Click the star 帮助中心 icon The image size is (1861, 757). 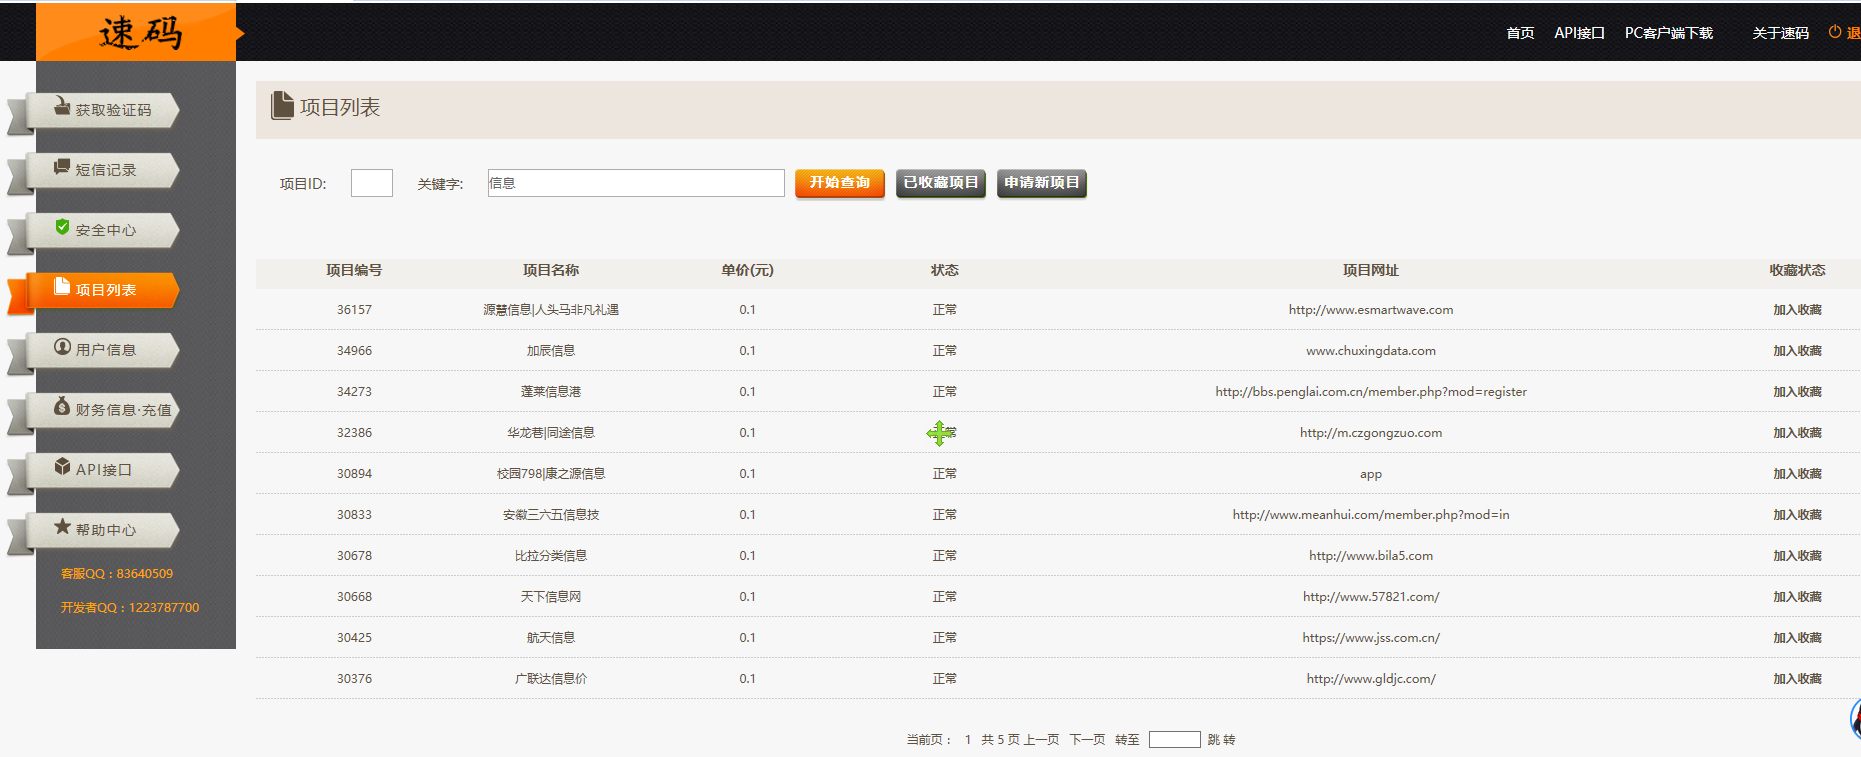62,527
